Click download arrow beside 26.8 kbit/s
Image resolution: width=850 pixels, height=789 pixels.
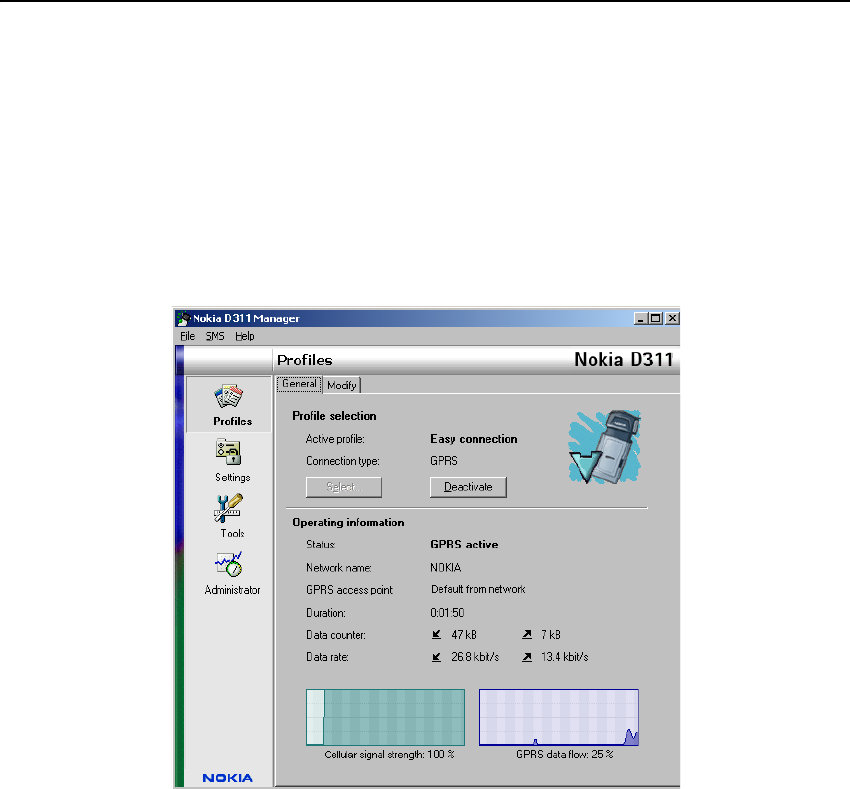[x=436, y=657]
